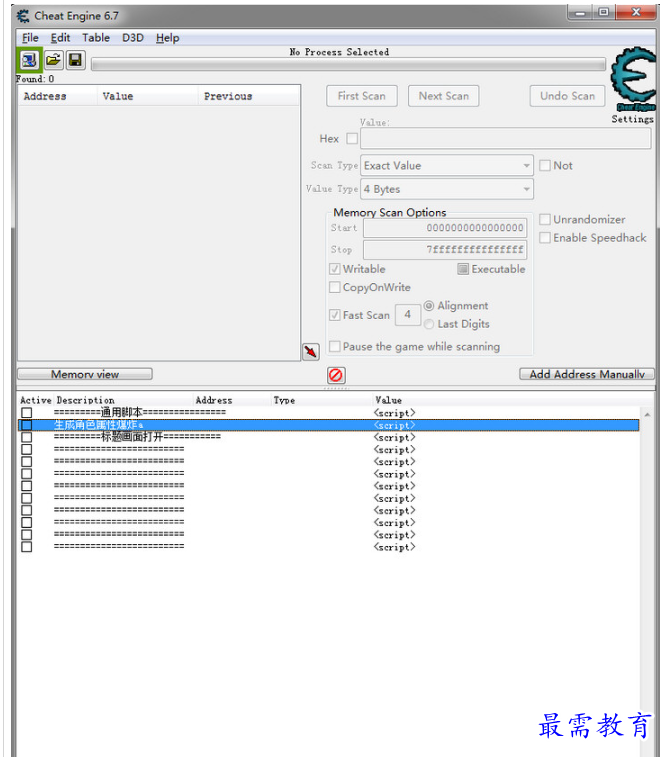Click the Undo Scan button
This screenshot has height=757, width=660.
pos(567,96)
